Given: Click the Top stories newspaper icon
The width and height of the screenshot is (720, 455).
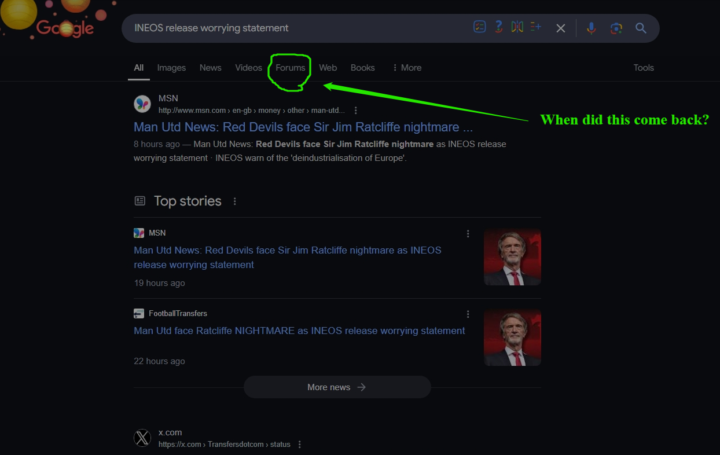Looking at the screenshot, I should click(x=140, y=201).
